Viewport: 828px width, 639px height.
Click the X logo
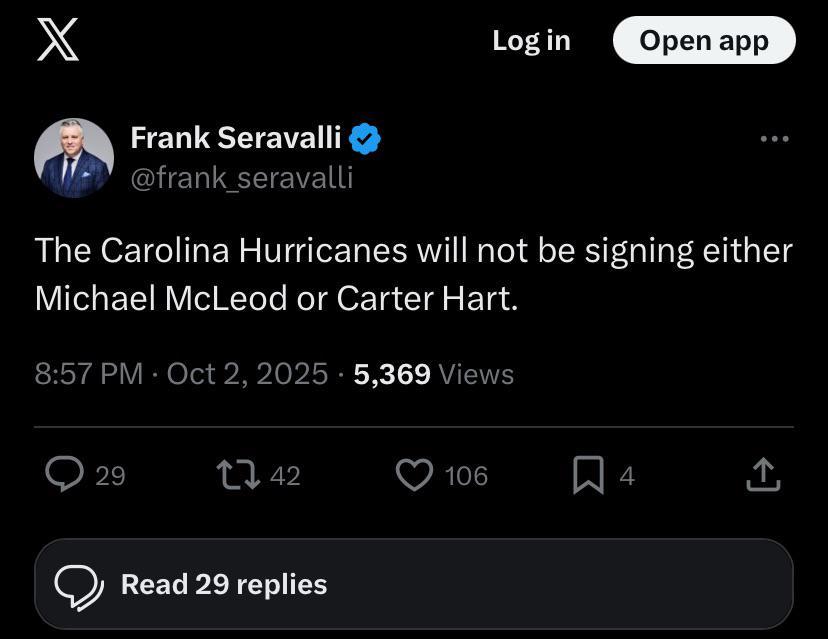[58, 41]
